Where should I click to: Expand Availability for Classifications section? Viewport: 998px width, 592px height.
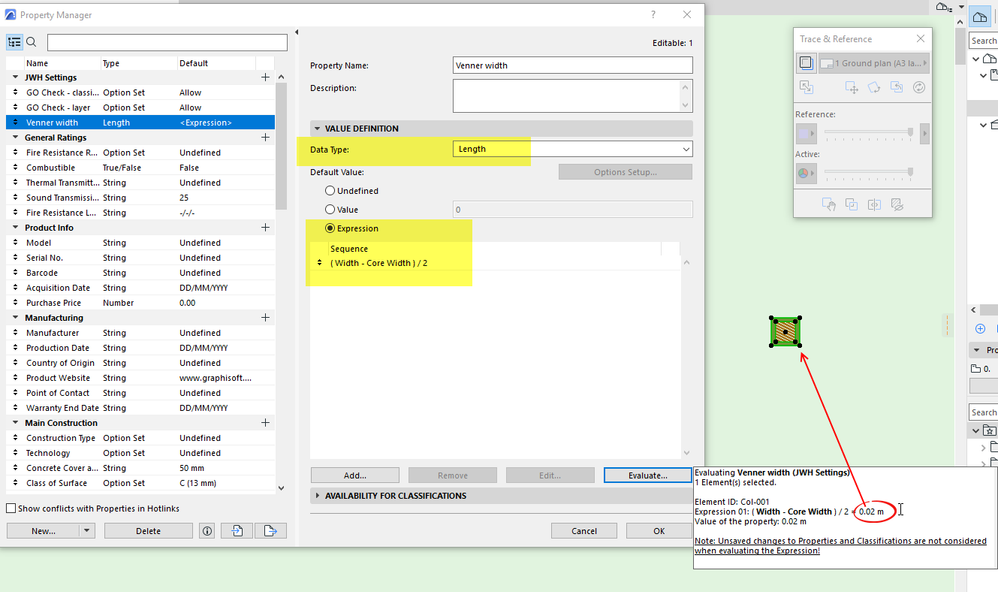(x=317, y=496)
